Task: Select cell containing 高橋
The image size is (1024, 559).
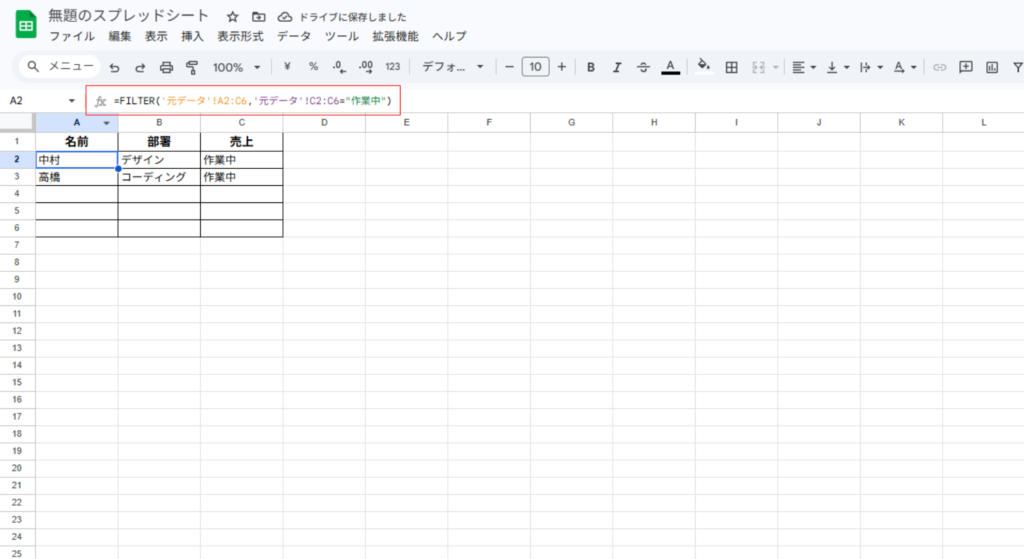Action: coord(76,177)
